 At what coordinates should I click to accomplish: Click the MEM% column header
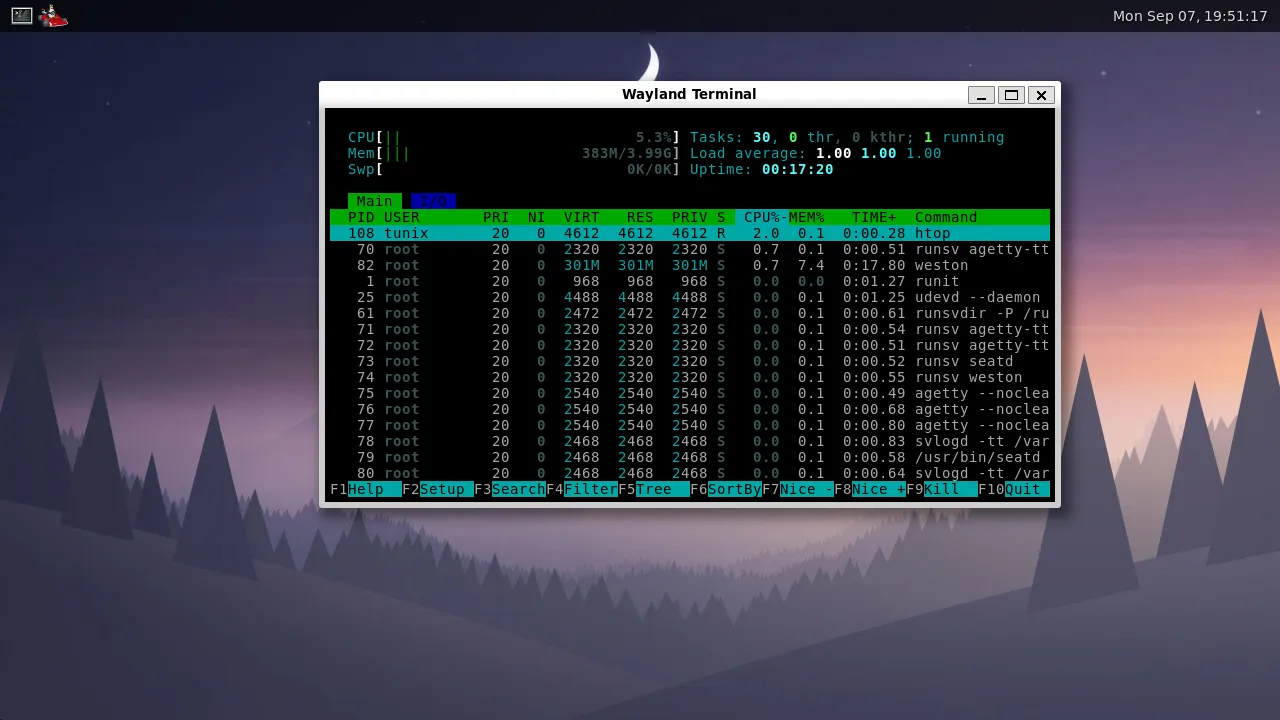click(x=807, y=217)
